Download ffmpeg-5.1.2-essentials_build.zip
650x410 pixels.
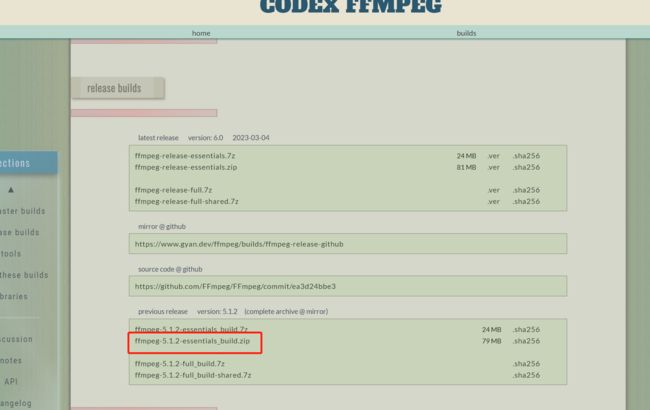(192, 341)
